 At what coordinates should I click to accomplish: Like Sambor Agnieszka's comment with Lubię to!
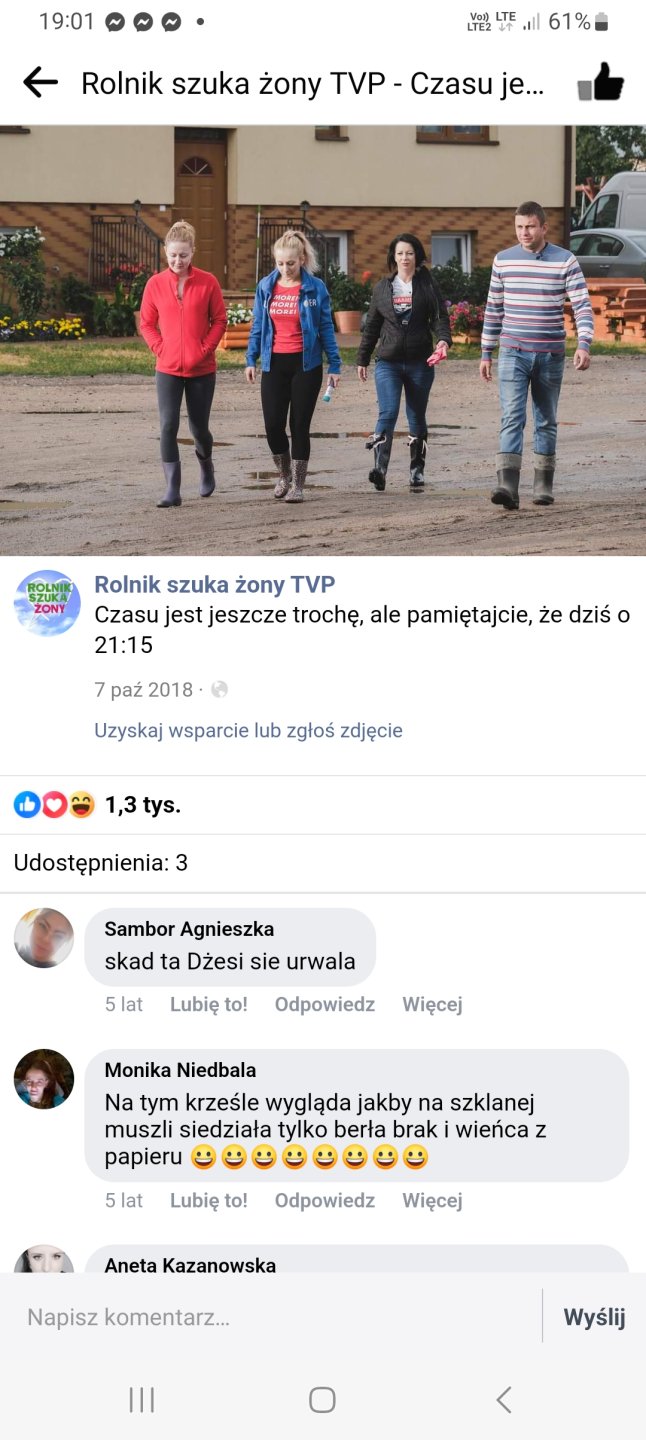(x=209, y=1005)
